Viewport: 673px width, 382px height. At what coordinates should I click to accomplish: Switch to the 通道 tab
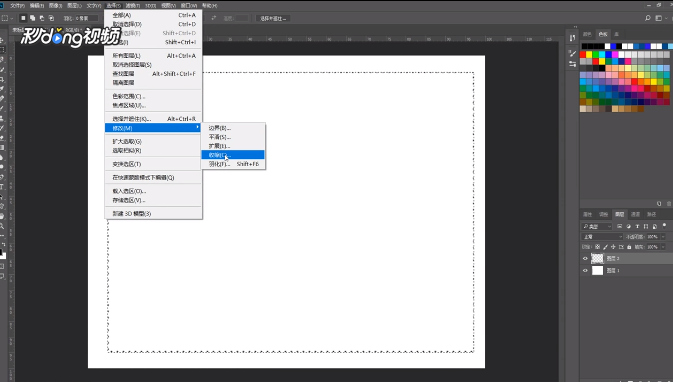[636, 214]
